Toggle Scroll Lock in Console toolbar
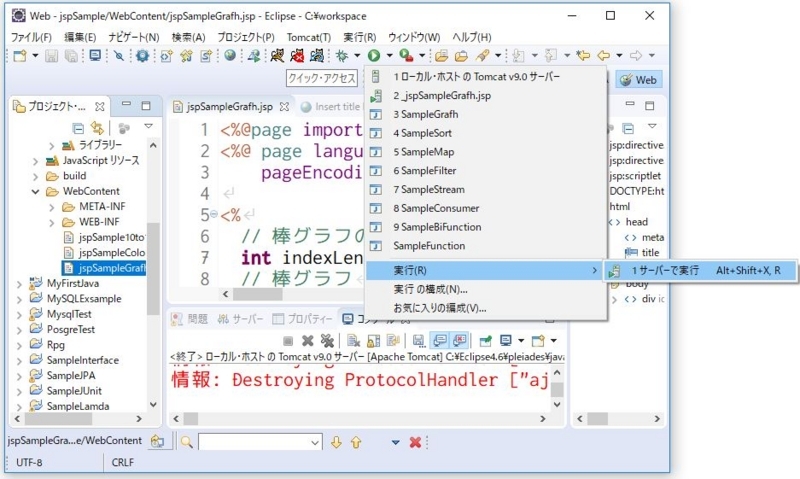Image resolution: width=800 pixels, height=479 pixels. pyautogui.click(x=373, y=340)
